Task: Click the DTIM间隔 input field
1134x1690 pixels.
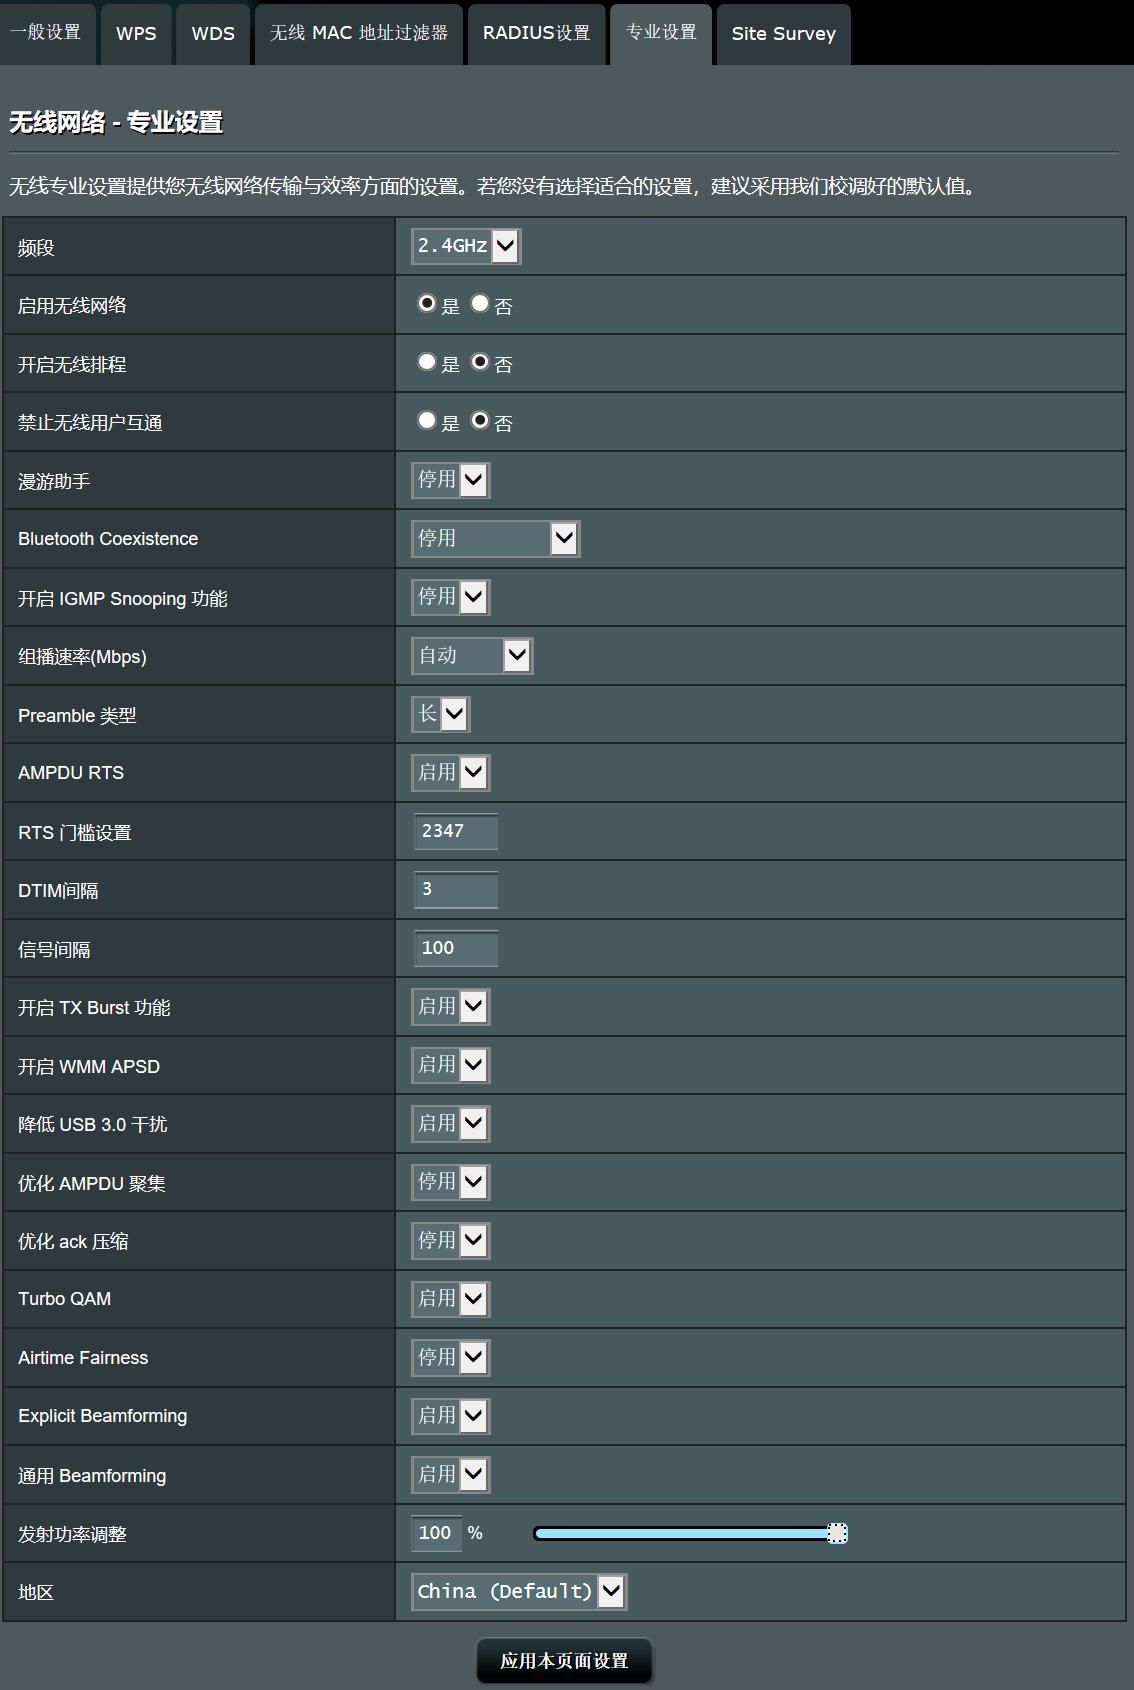Action: 456,890
